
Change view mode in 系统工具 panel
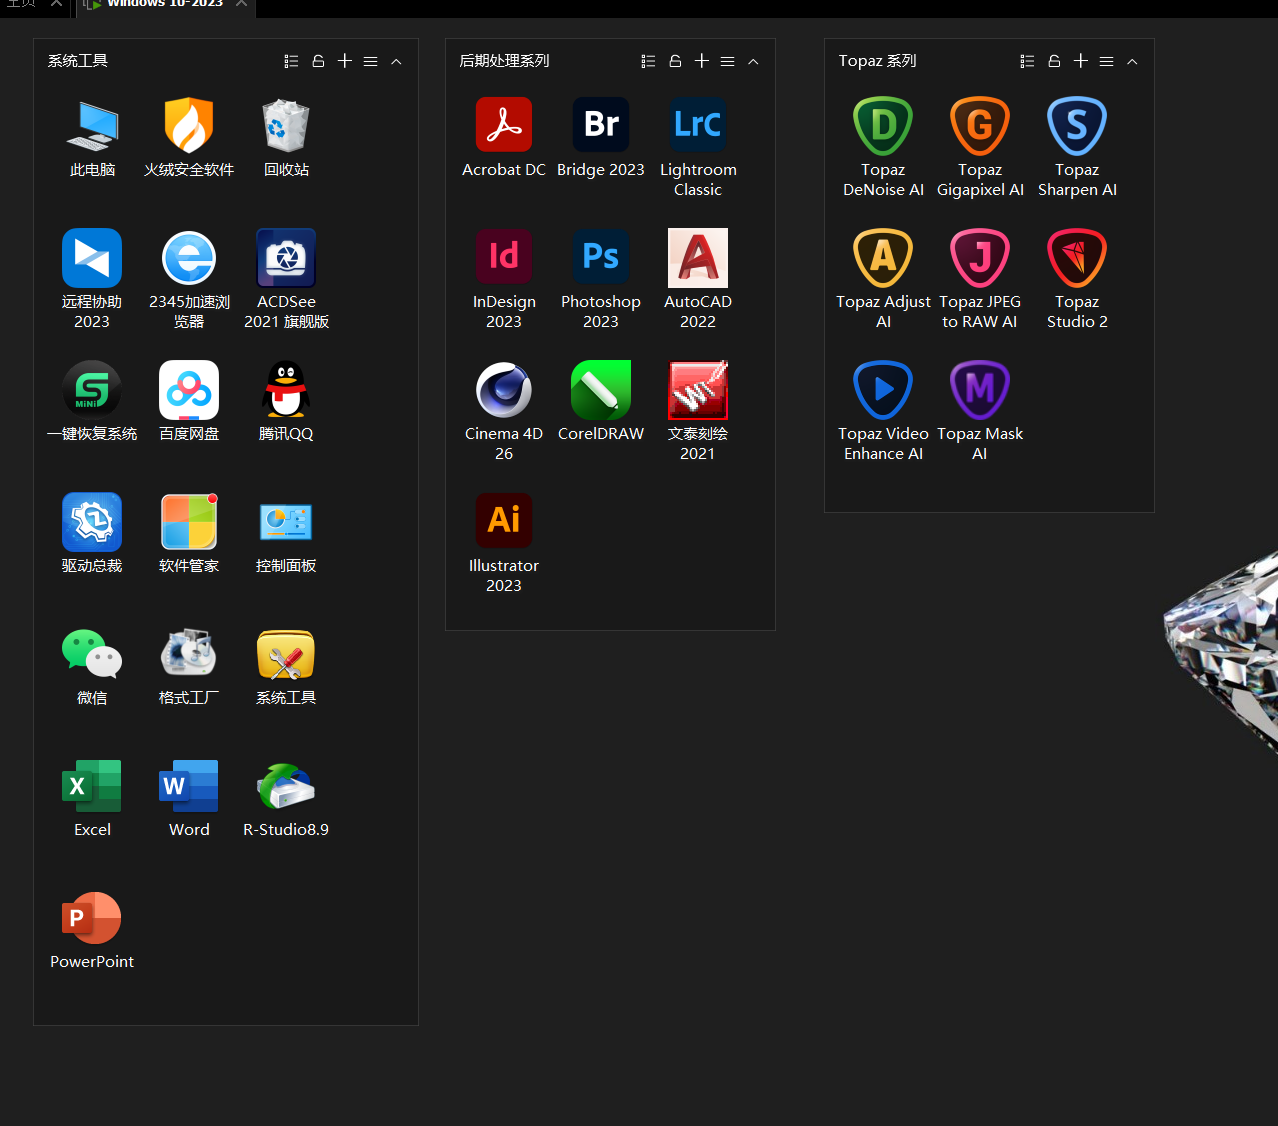[x=291, y=61]
